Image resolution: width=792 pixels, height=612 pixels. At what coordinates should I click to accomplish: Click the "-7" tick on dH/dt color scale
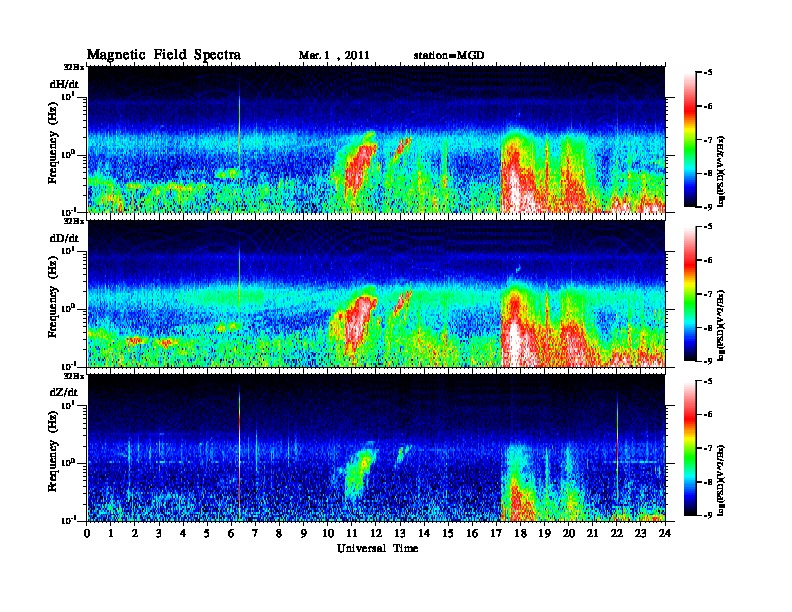[x=708, y=140]
